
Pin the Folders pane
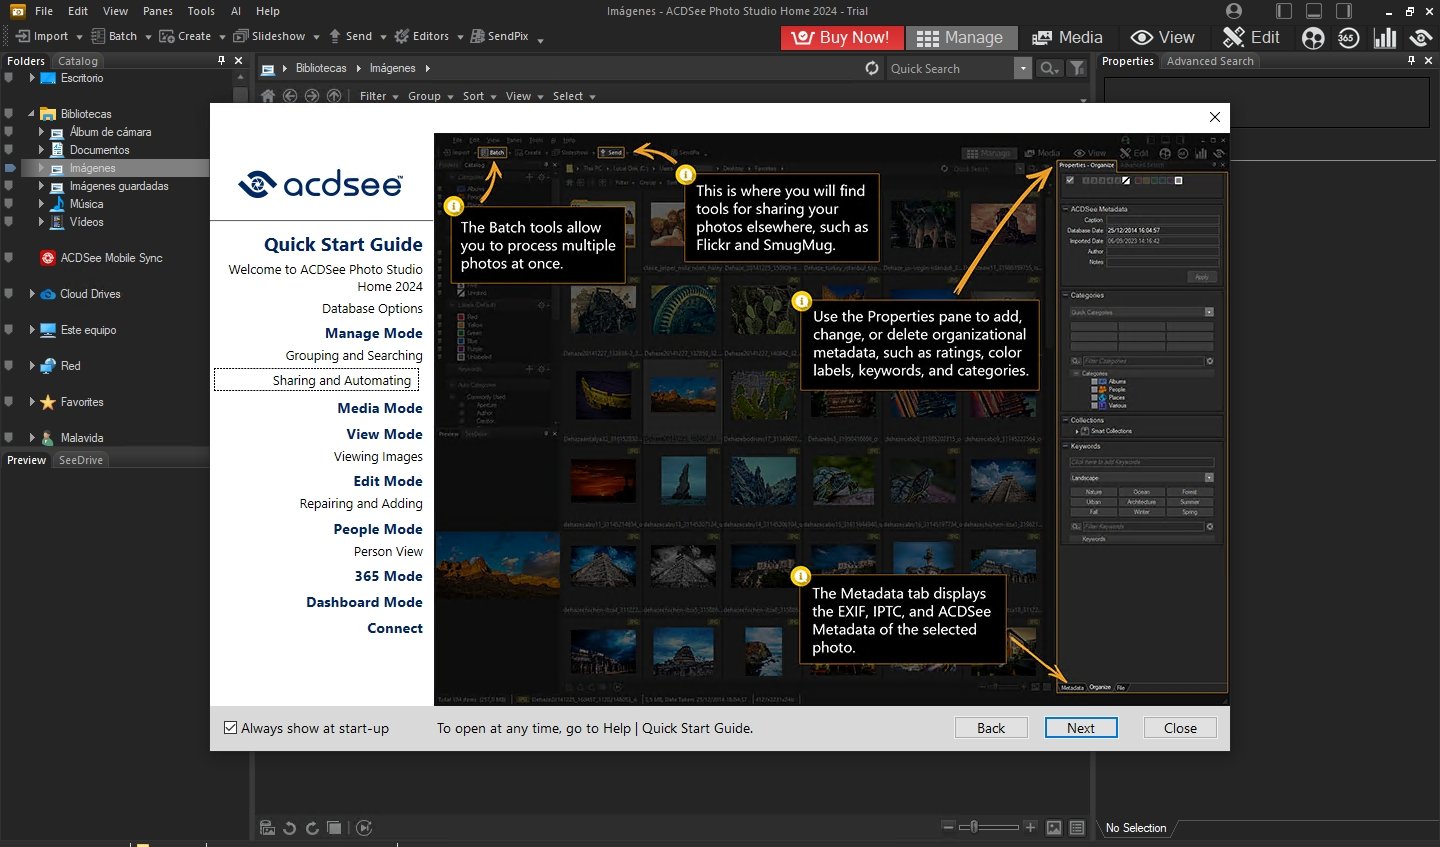point(221,61)
